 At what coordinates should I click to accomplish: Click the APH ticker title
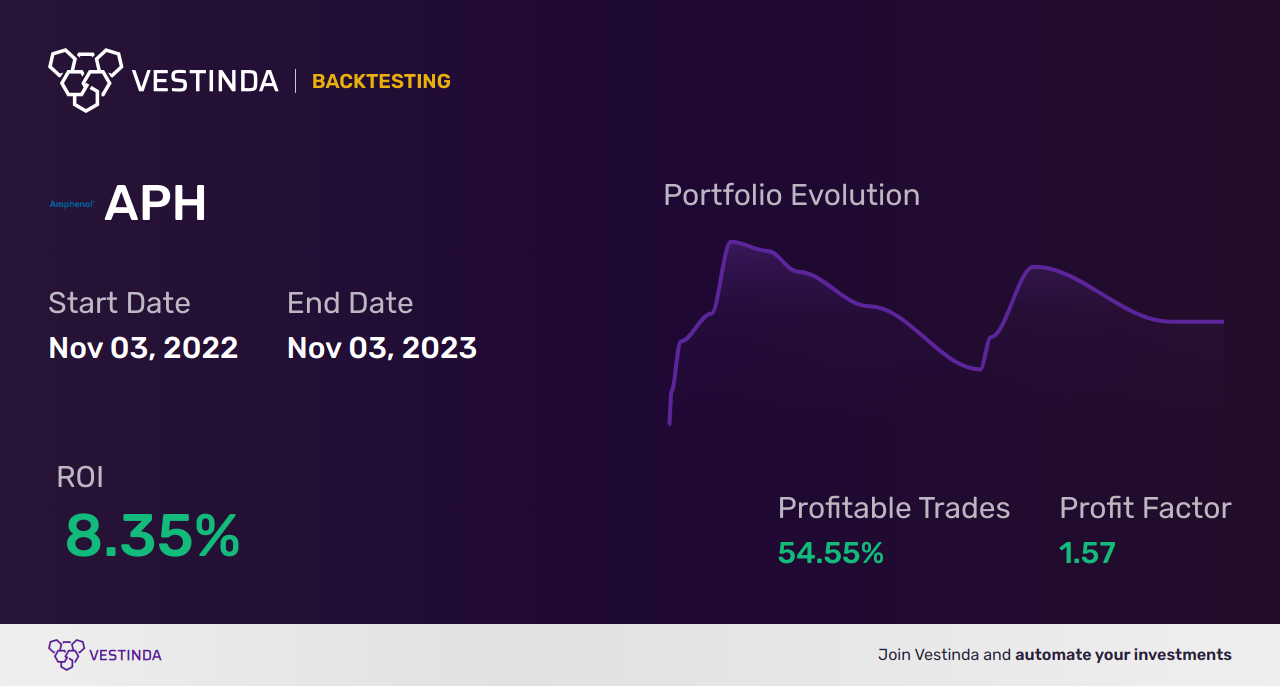pyautogui.click(x=155, y=204)
